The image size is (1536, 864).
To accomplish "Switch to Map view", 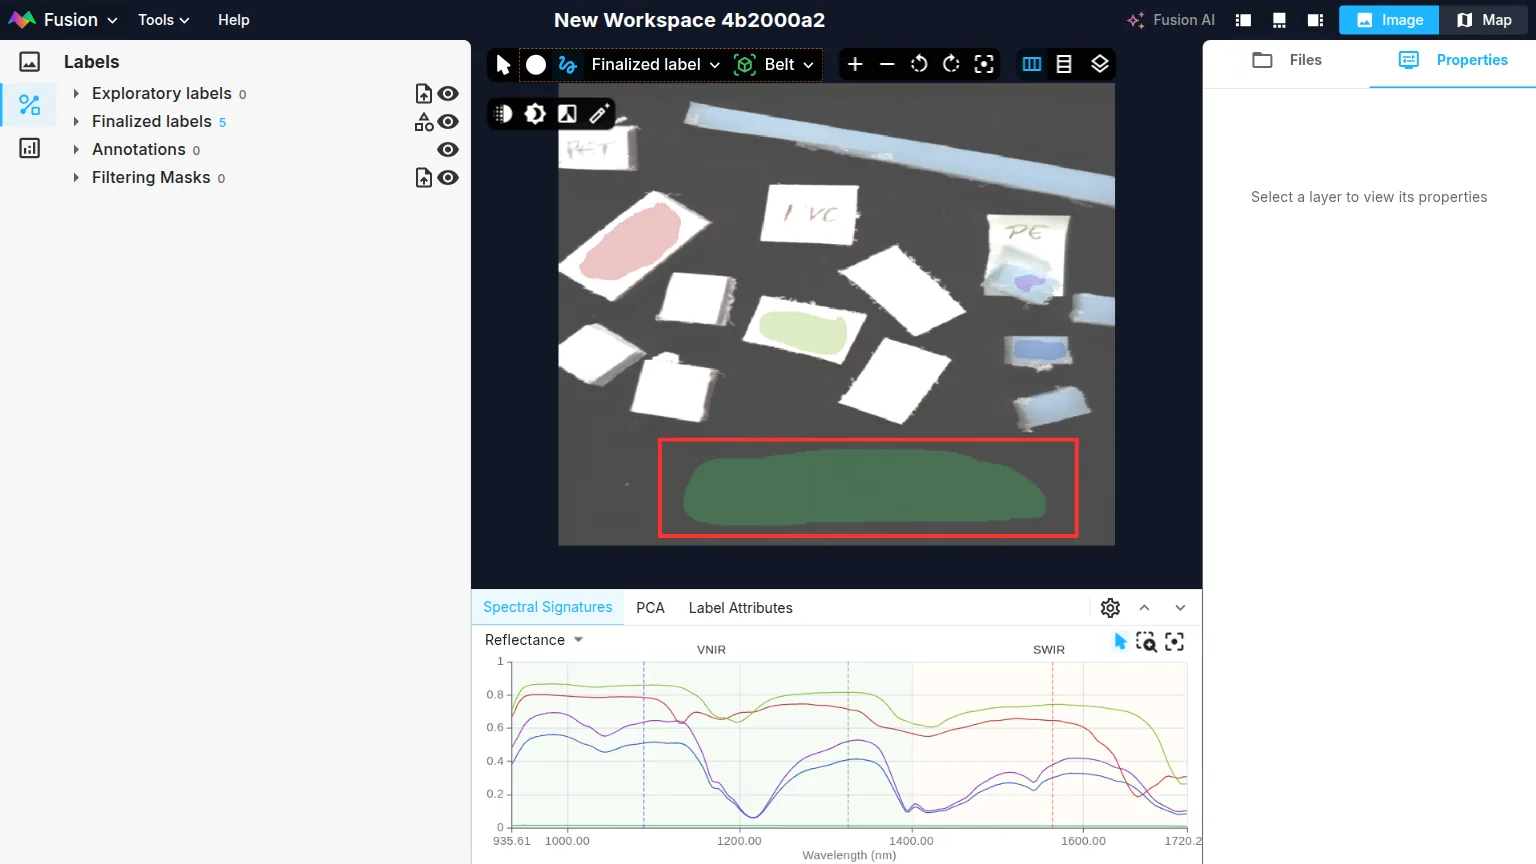I will pyautogui.click(x=1484, y=20).
